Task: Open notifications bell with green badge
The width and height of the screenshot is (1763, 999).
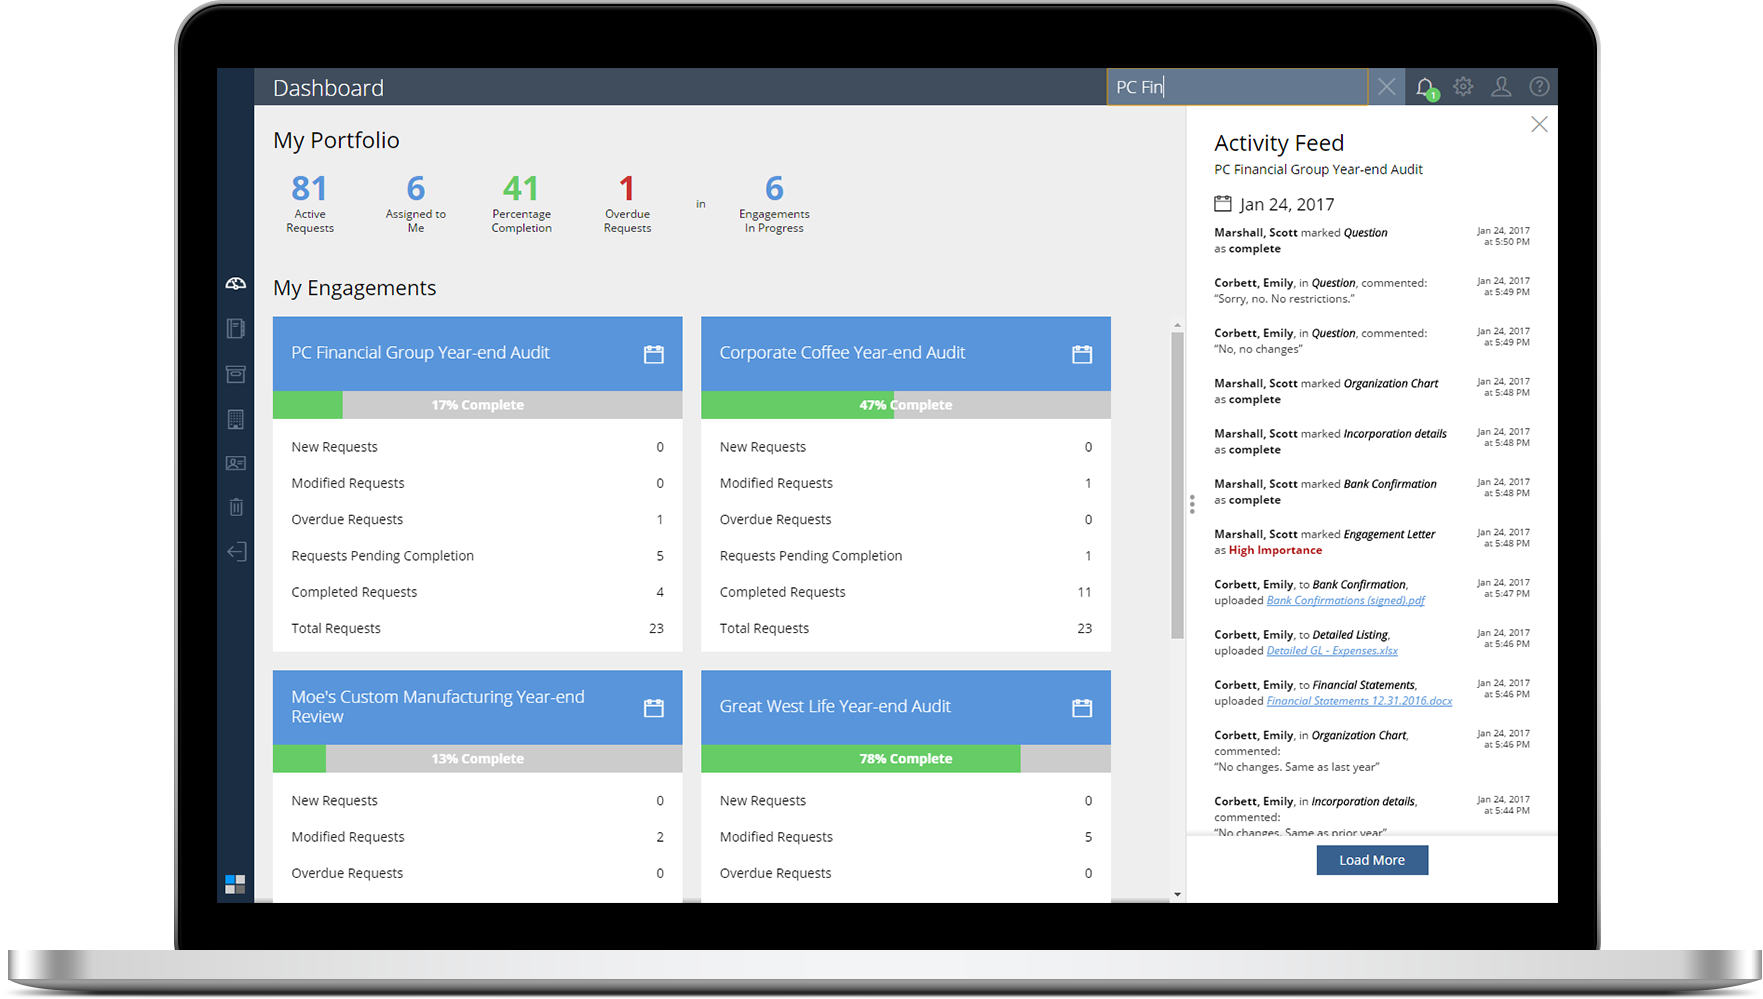Action: (1425, 88)
